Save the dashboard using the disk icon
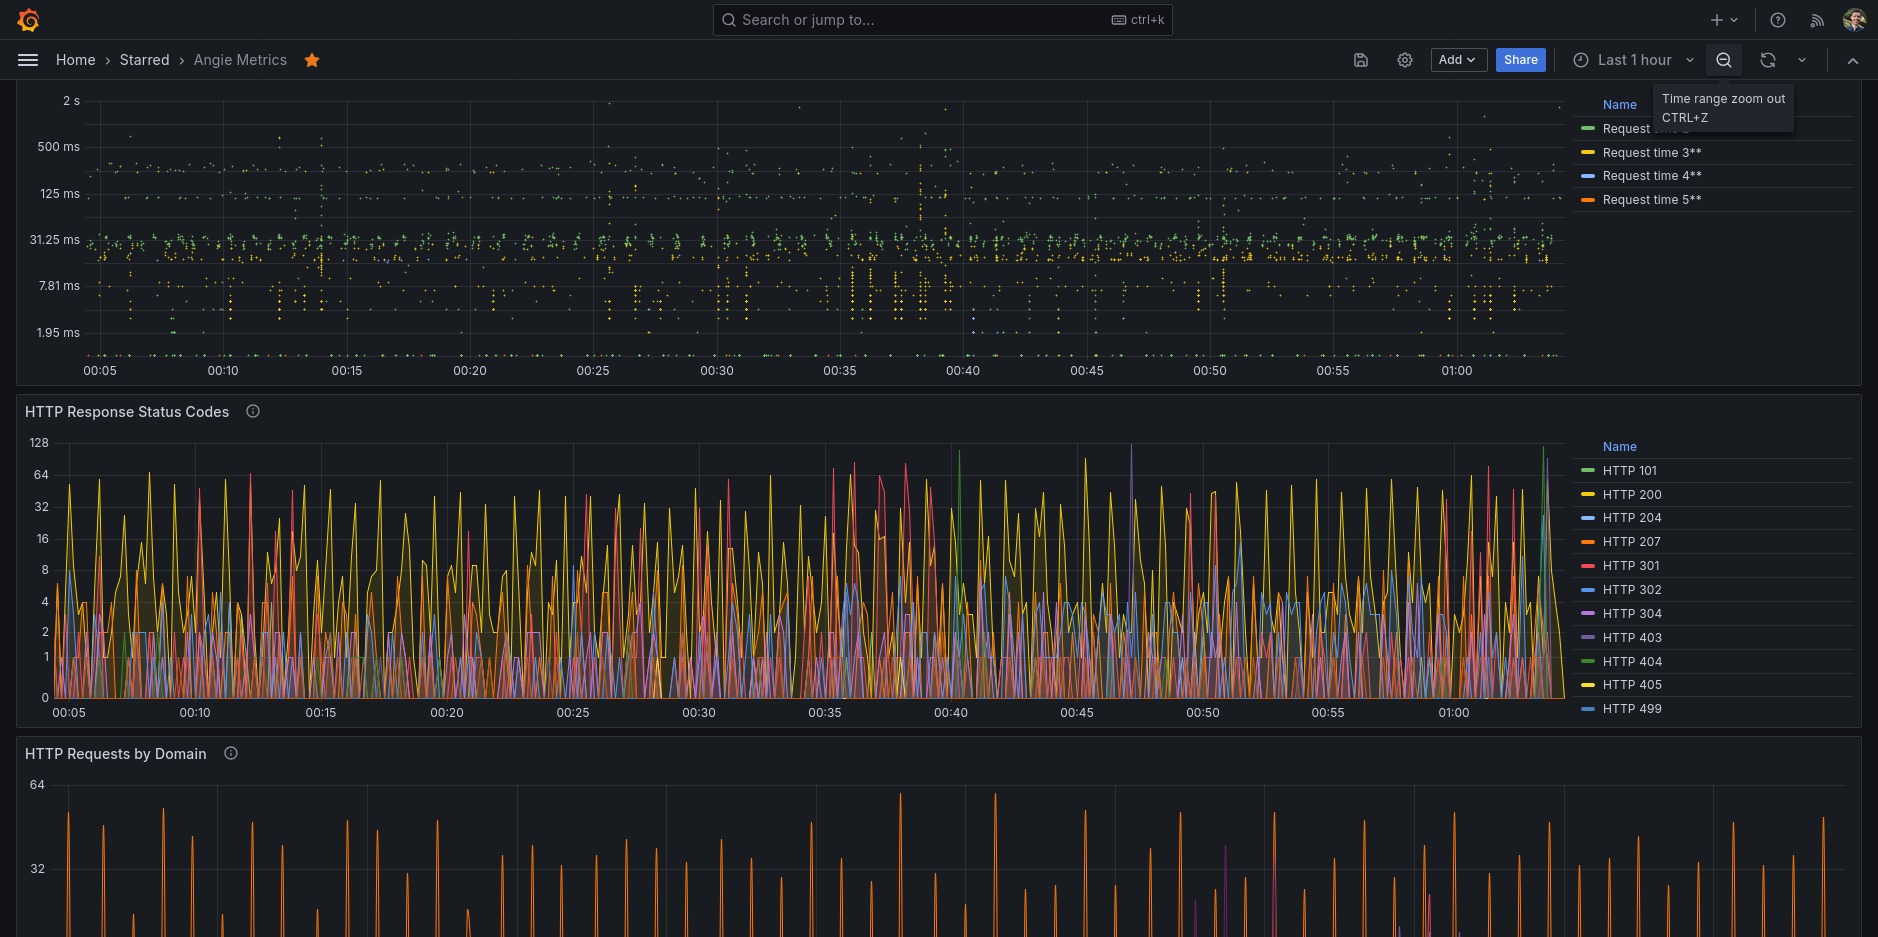This screenshot has width=1878, height=937. coord(1361,60)
